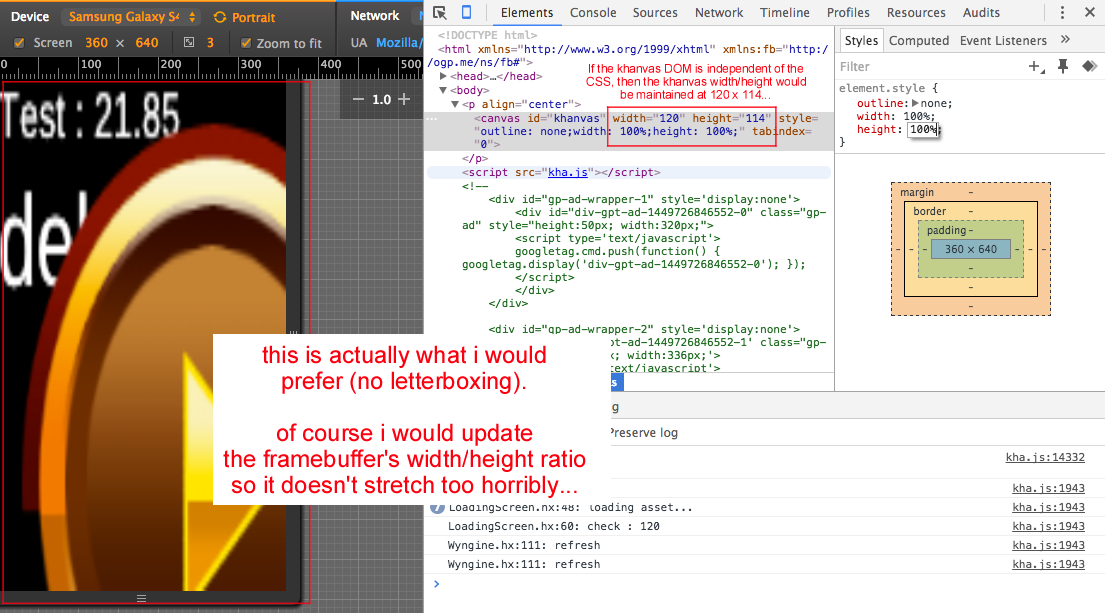Open the Timeline tab
1105x613 pixels.
coord(784,13)
